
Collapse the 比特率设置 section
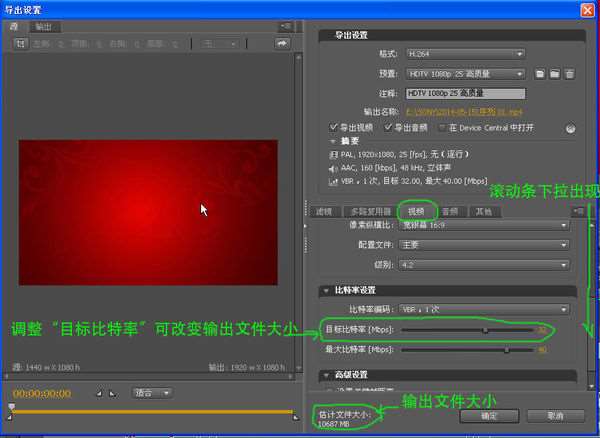326,290
